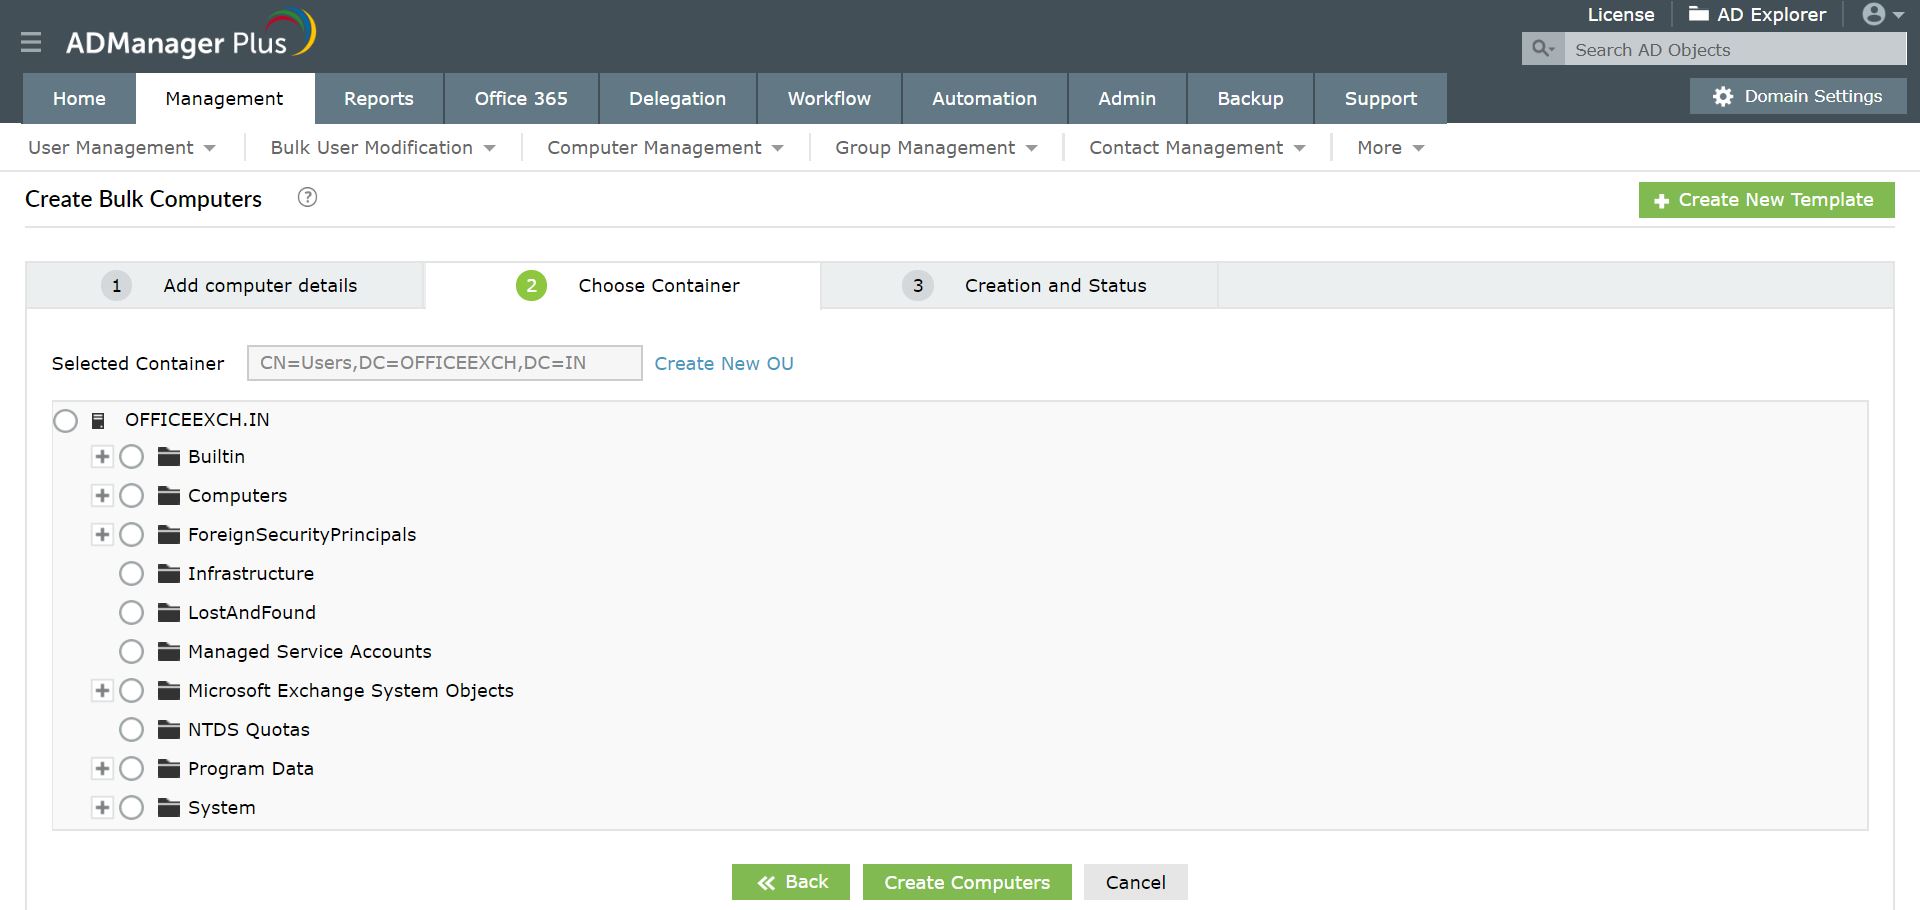Viewport: 1920px width, 910px height.
Task: Click the Managed Service Accounts folder icon
Action: point(169,651)
